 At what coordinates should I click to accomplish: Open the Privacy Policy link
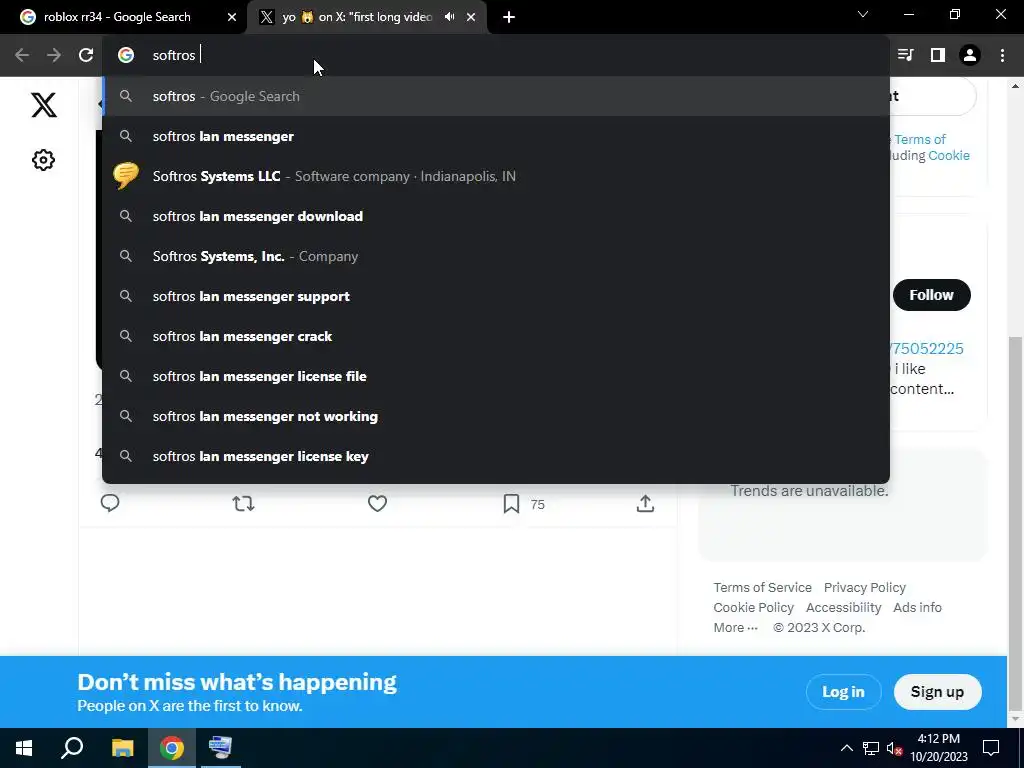[865, 587]
